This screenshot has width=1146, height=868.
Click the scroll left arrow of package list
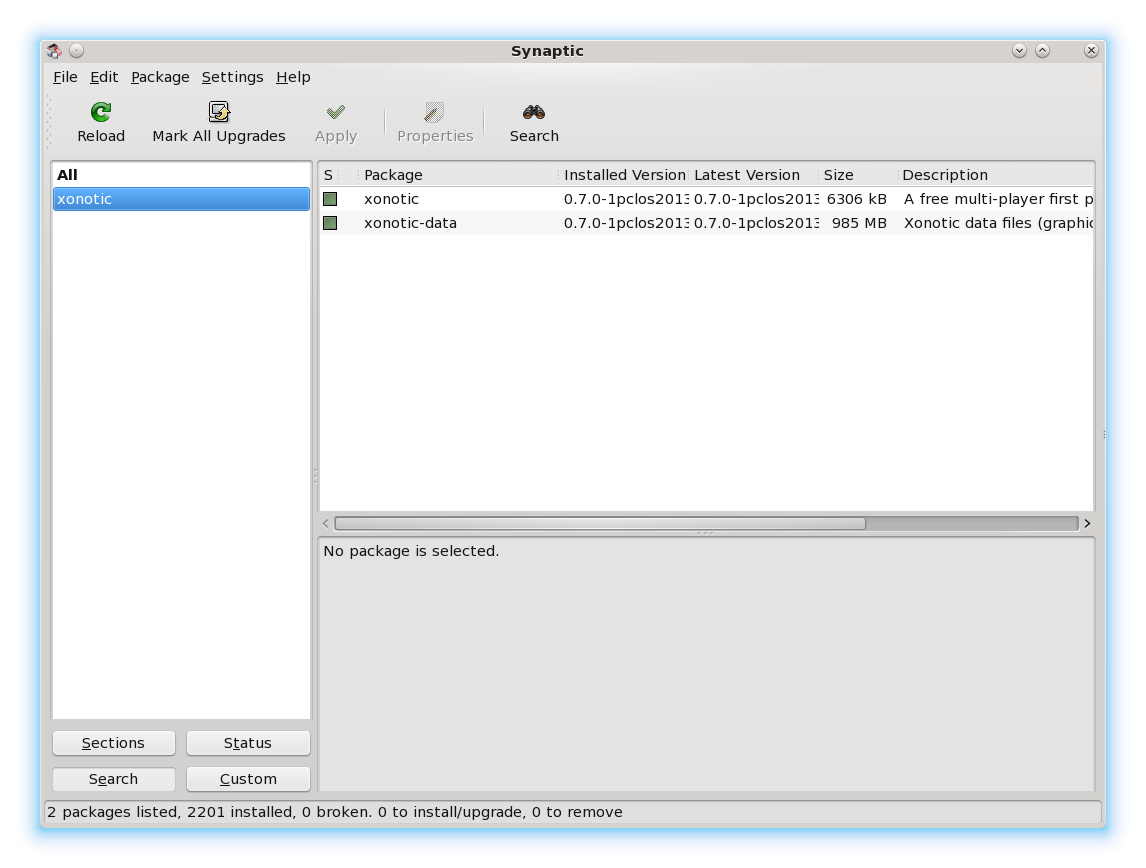point(326,523)
